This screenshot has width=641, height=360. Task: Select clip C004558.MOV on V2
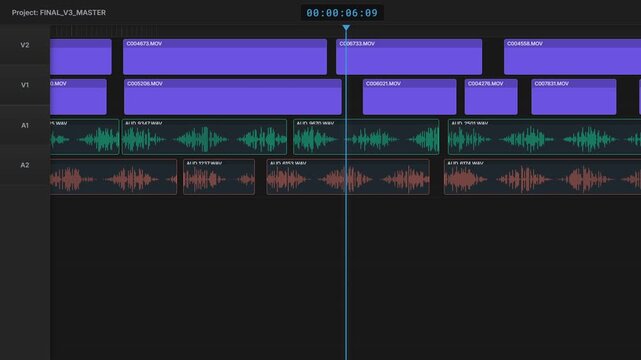pos(572,57)
